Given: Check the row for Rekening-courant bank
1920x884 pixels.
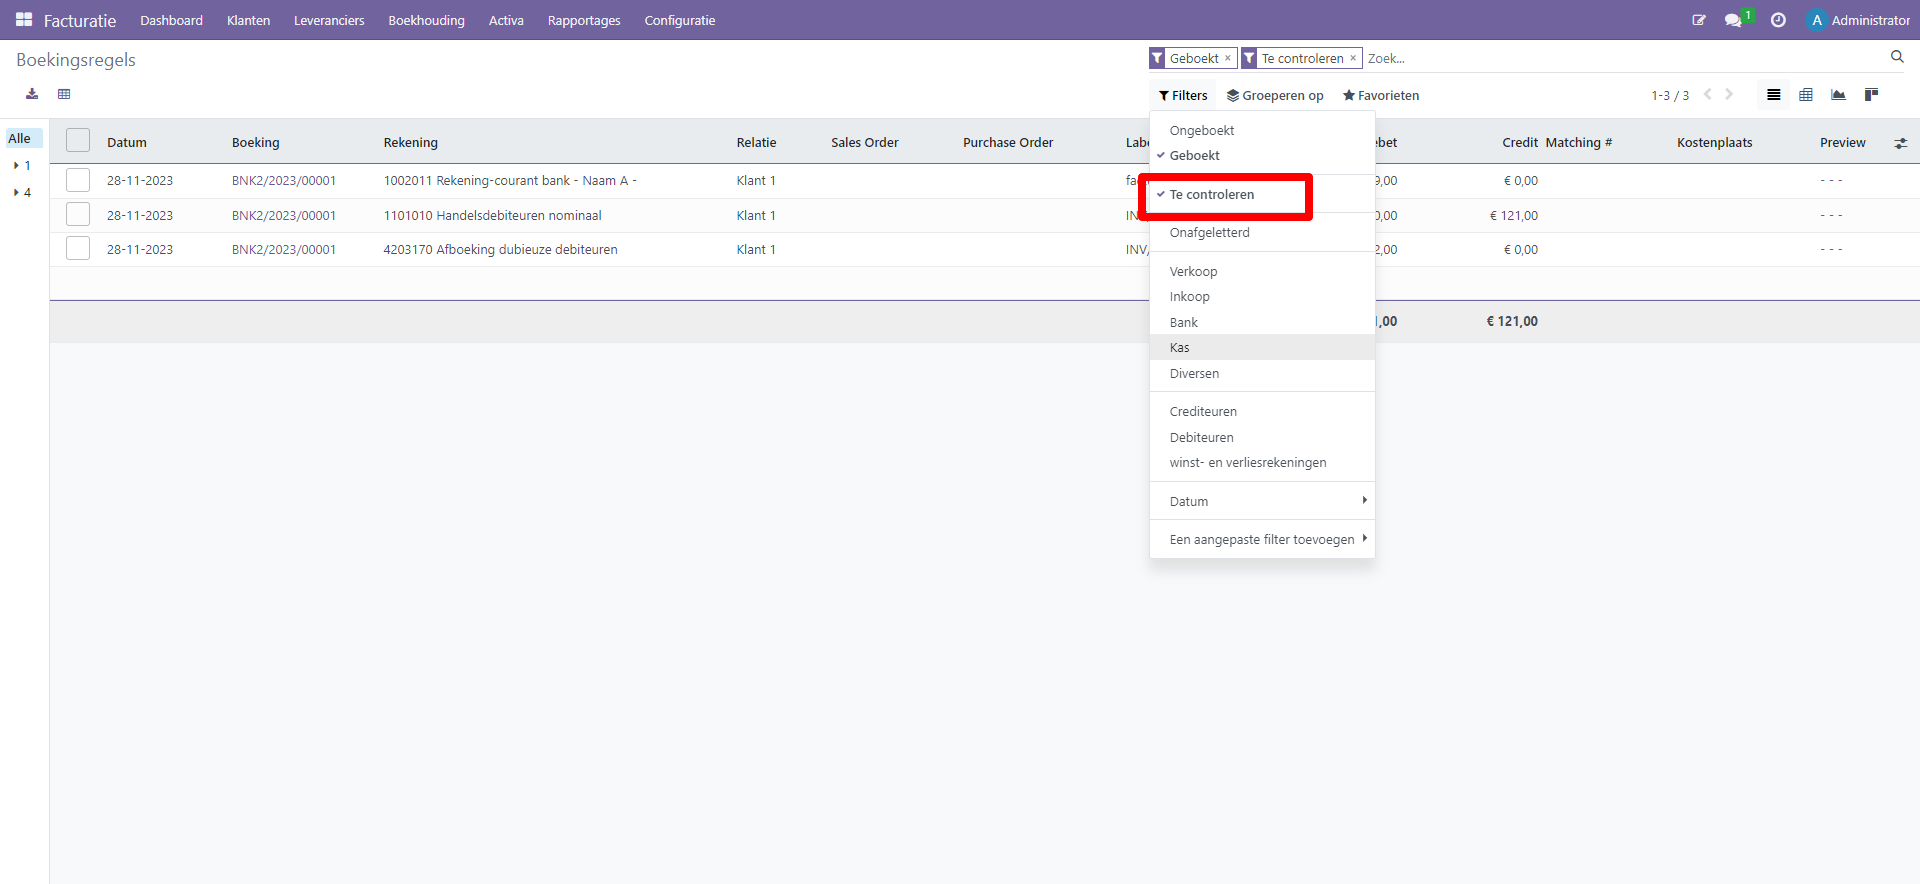Looking at the screenshot, I should pyautogui.click(x=78, y=180).
